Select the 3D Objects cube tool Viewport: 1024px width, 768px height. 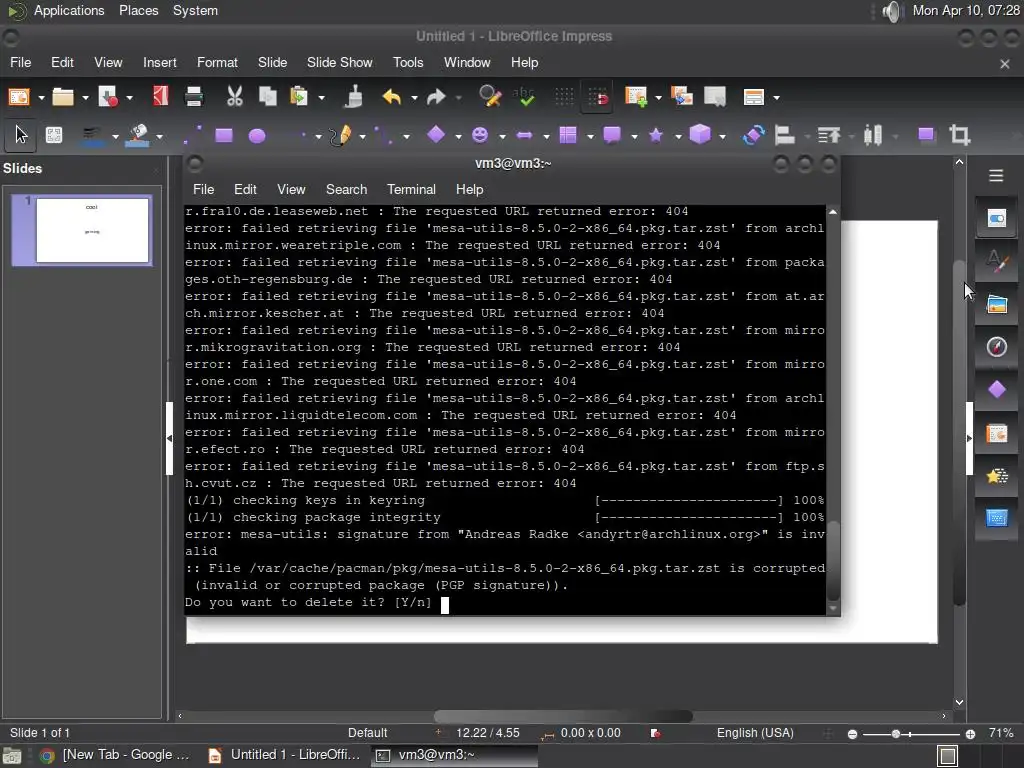[699, 135]
